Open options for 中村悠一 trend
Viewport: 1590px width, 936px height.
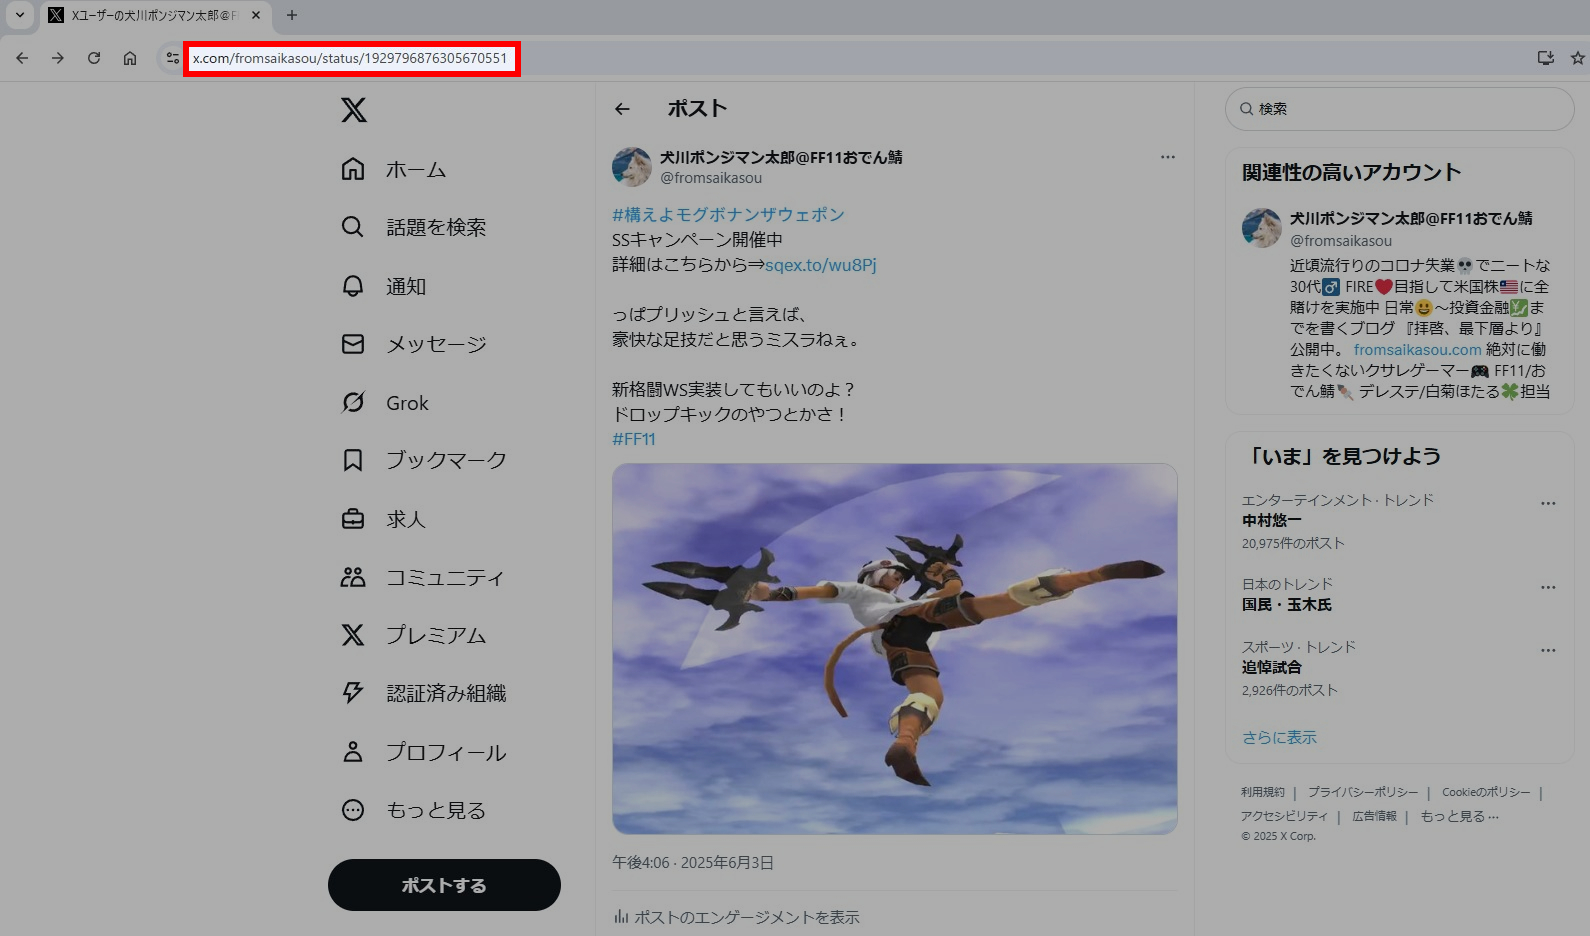[x=1548, y=503]
